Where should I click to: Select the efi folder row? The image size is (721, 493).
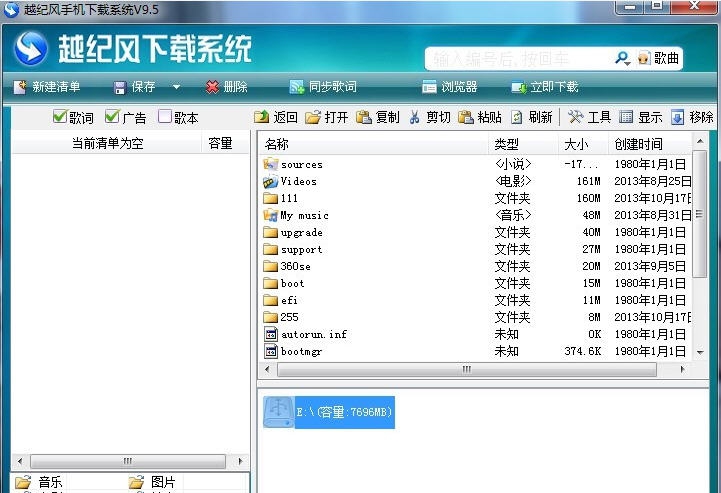(476, 300)
